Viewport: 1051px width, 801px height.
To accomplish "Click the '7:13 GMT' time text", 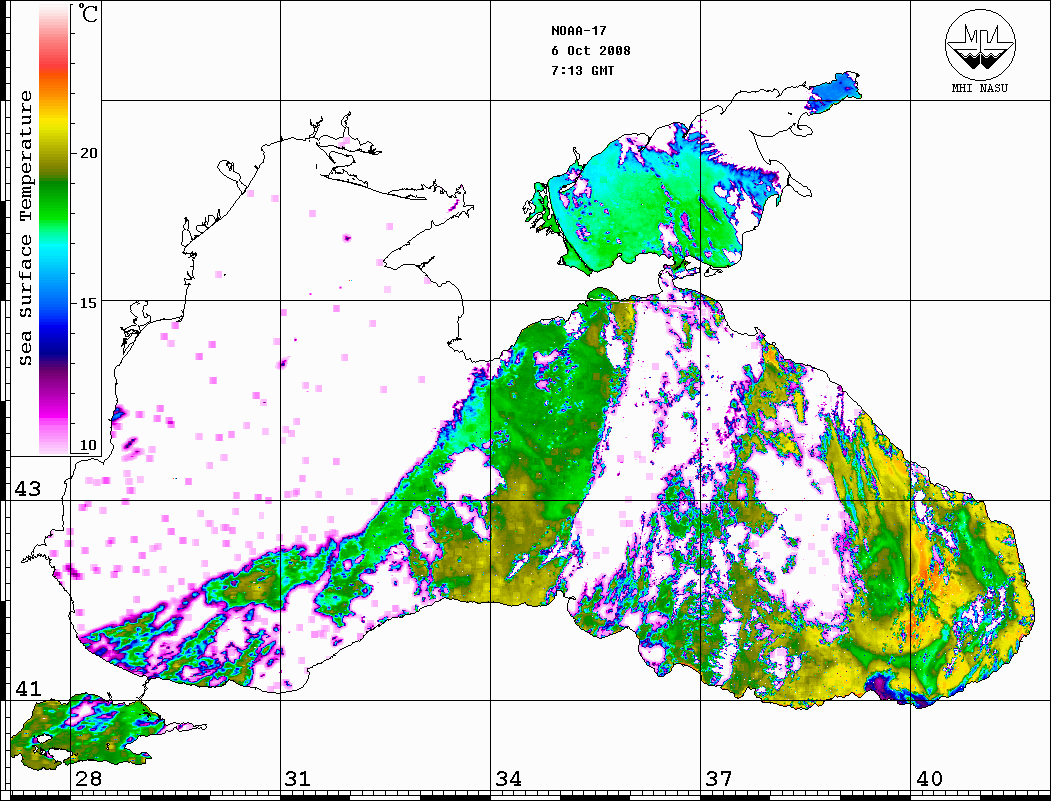I will 582,70.
